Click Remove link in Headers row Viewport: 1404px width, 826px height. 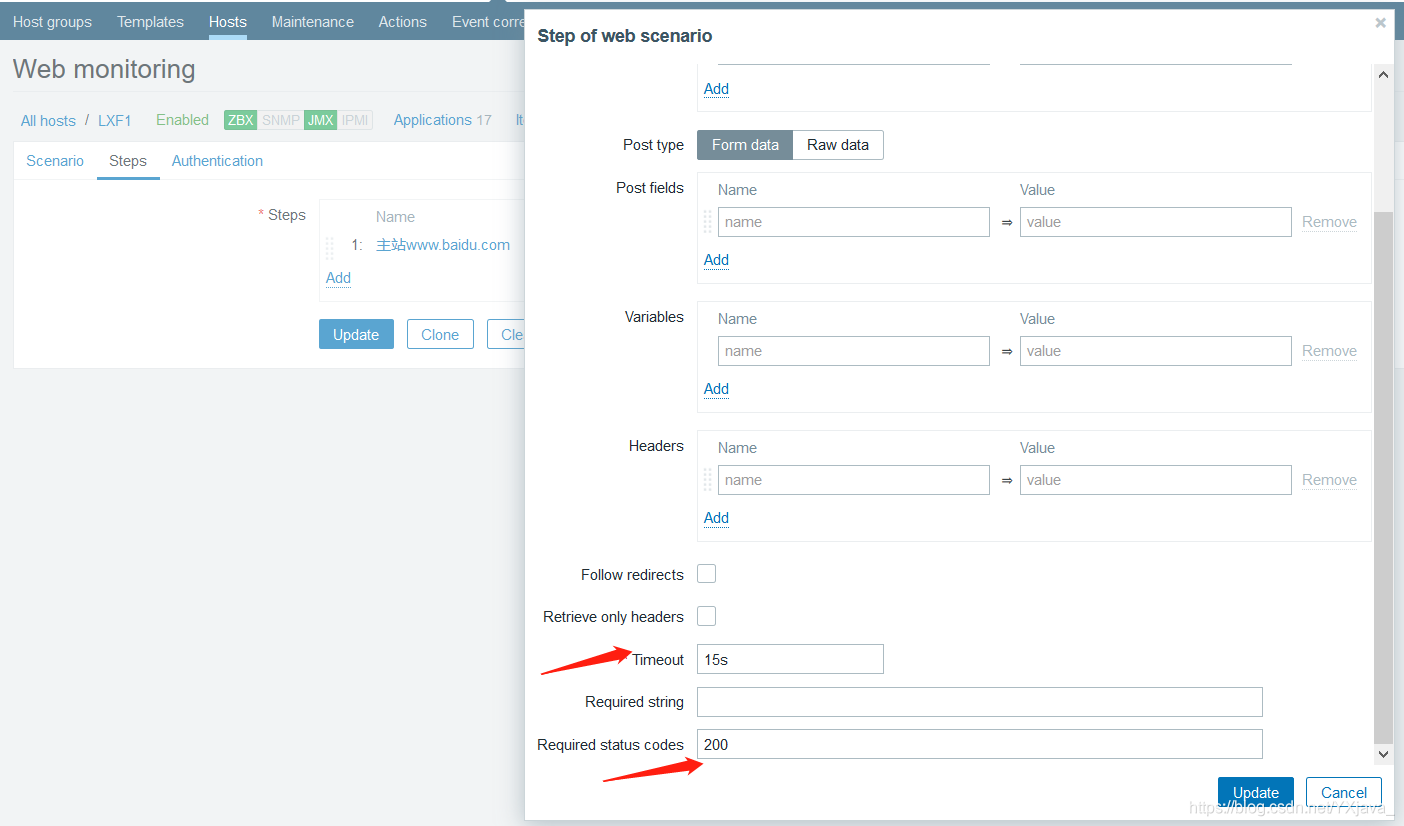click(x=1329, y=480)
